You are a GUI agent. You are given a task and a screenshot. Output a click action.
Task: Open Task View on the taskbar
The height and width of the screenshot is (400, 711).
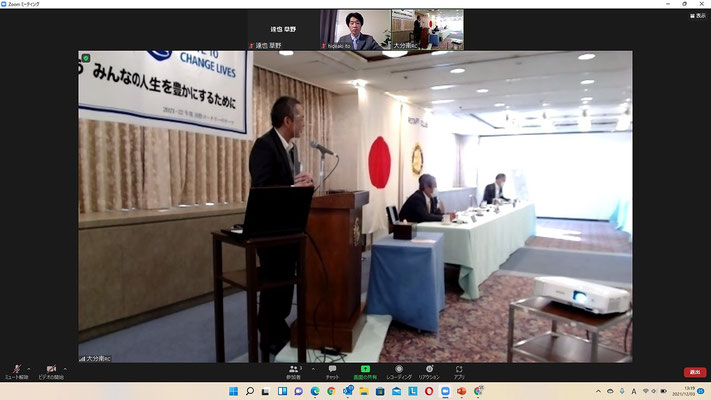[266, 391]
